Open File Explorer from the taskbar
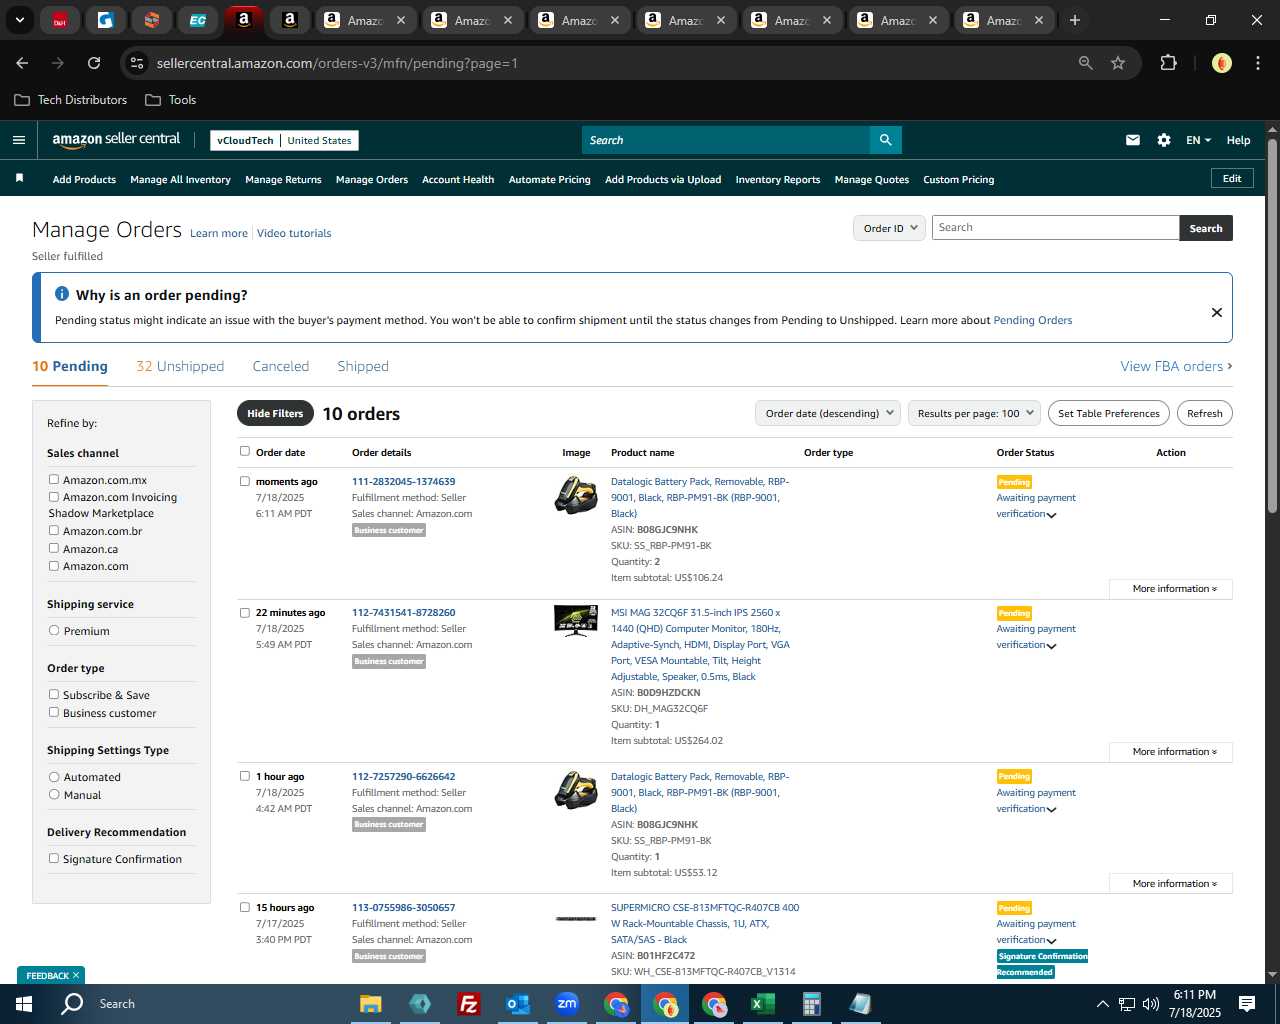Screen dimensions: 1280x1024 pyautogui.click(x=371, y=1004)
